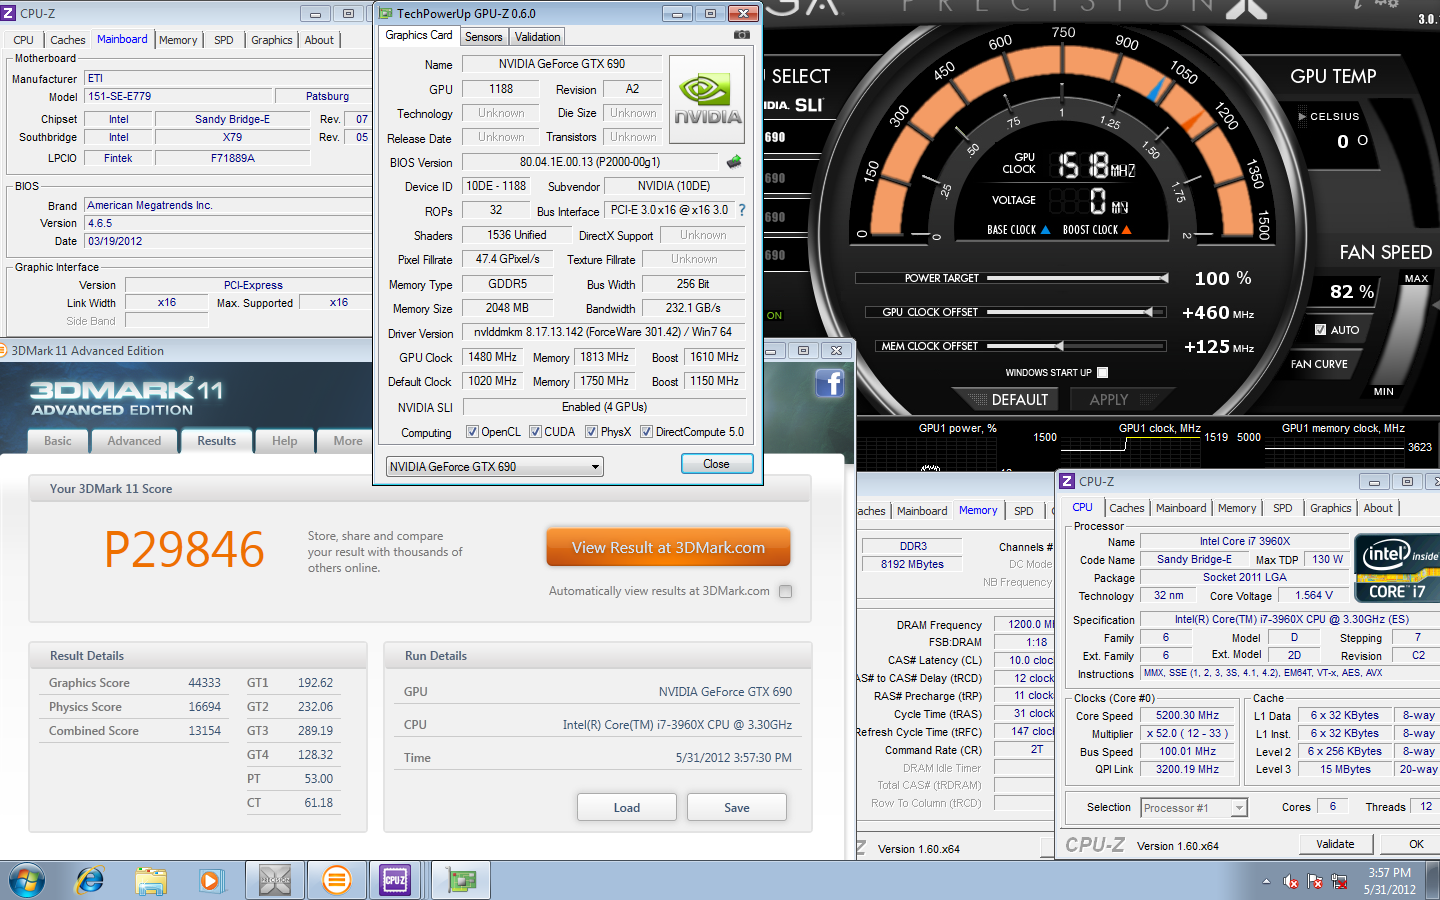Screen dimensions: 1440x900
Task: Click GPU-Z camera screenshot icon
Action: 741,35
